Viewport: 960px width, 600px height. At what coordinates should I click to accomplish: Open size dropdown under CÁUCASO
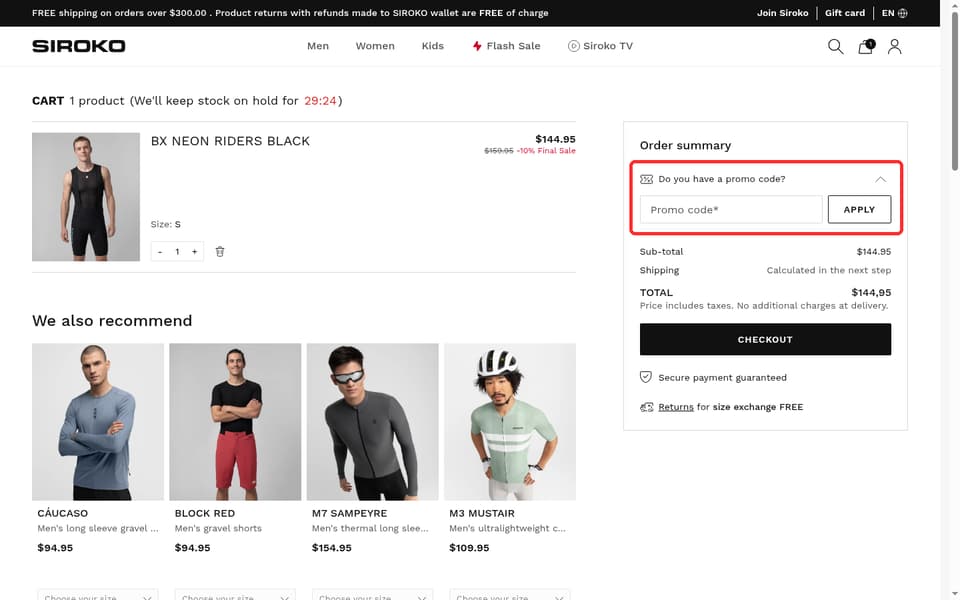(98, 595)
